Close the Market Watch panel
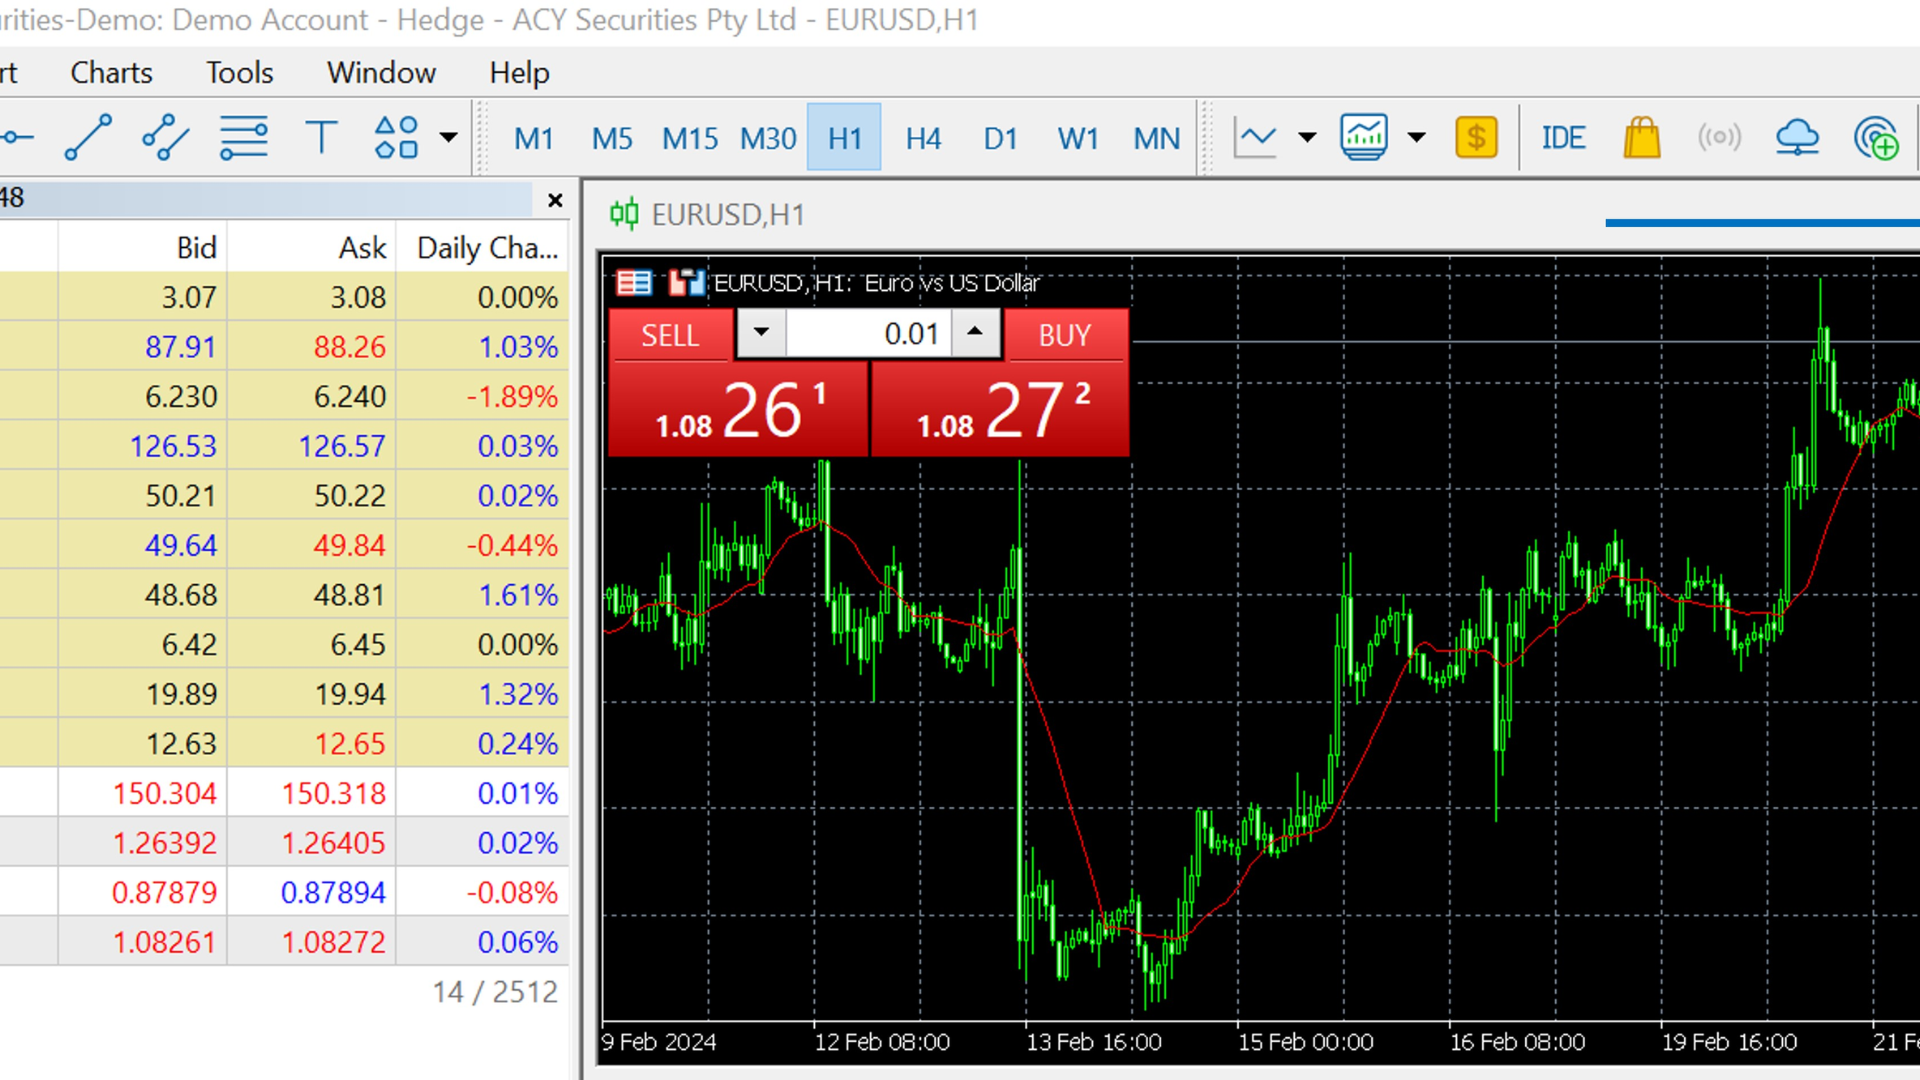This screenshot has width=1920, height=1080. [x=555, y=200]
